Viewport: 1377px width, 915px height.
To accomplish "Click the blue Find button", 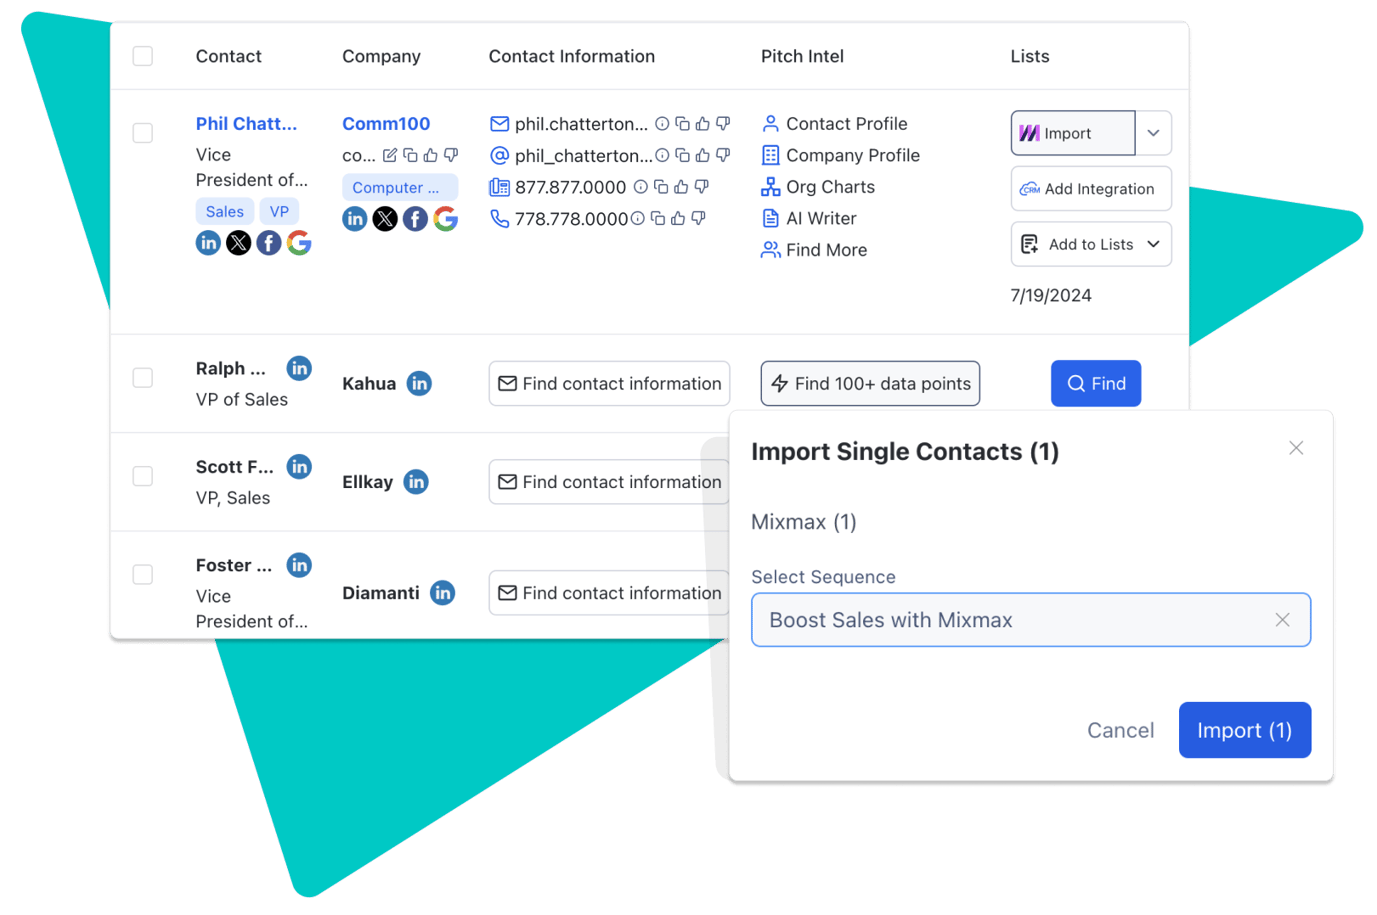I will pyautogui.click(x=1096, y=383).
